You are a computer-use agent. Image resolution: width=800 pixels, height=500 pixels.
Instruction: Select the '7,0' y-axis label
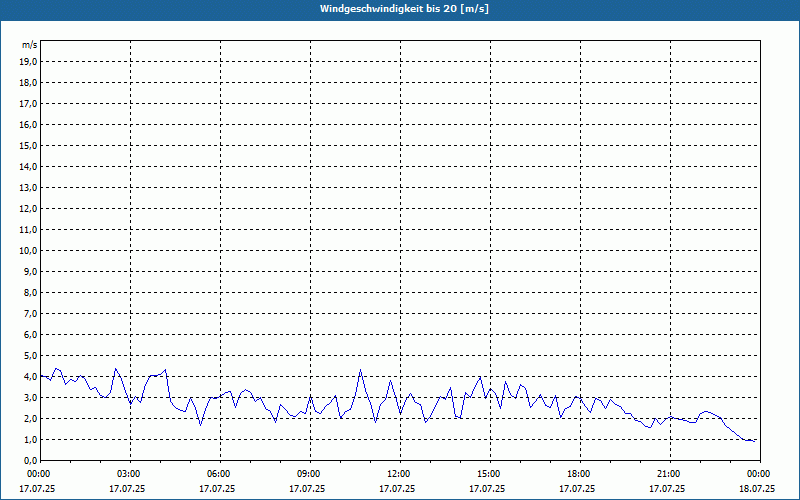pyautogui.click(x=31, y=313)
